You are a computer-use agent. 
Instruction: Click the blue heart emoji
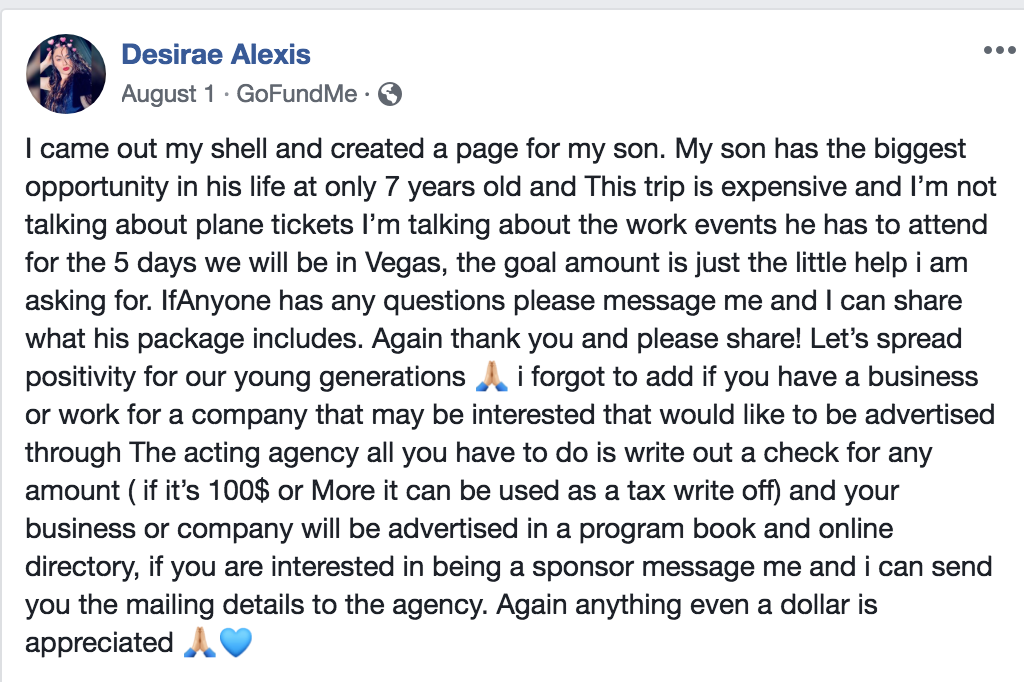[x=235, y=643]
